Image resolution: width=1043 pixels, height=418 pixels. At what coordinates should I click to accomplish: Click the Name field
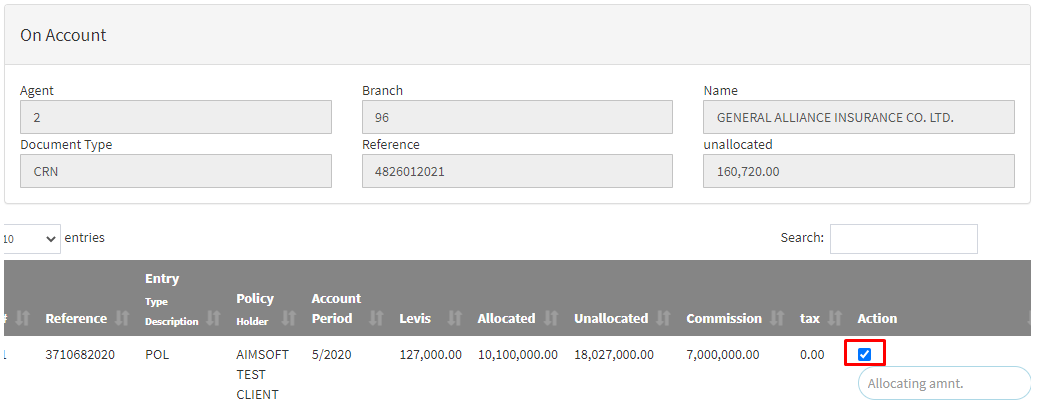click(859, 117)
